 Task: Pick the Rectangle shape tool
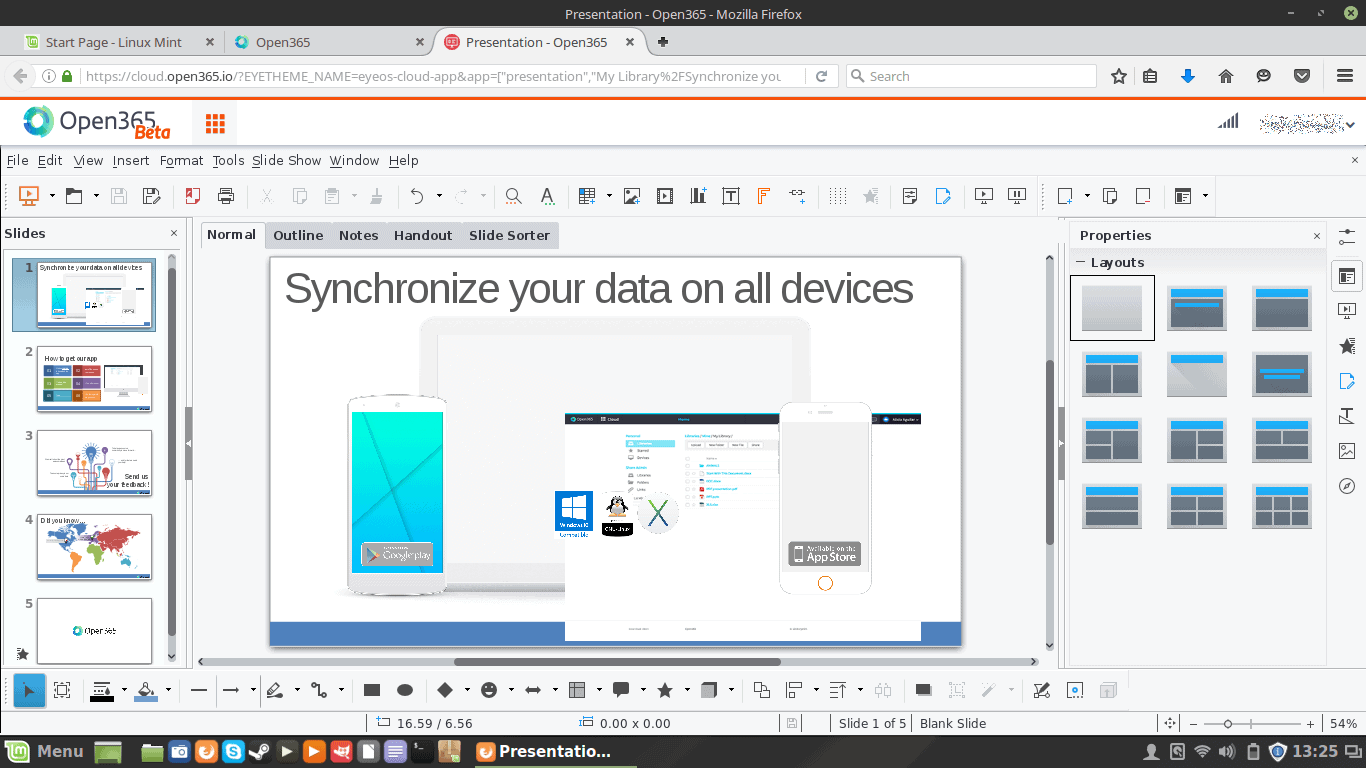coord(372,690)
